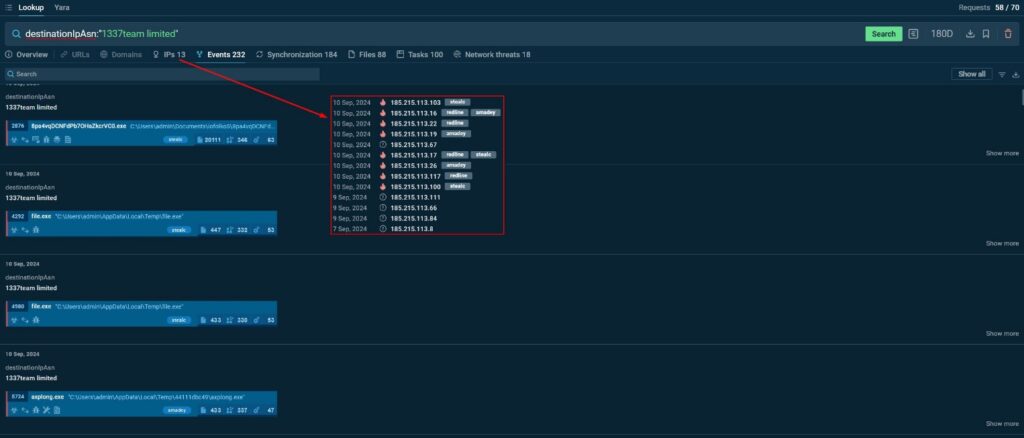Click the red trash icon to clear the query

click(x=1008, y=34)
